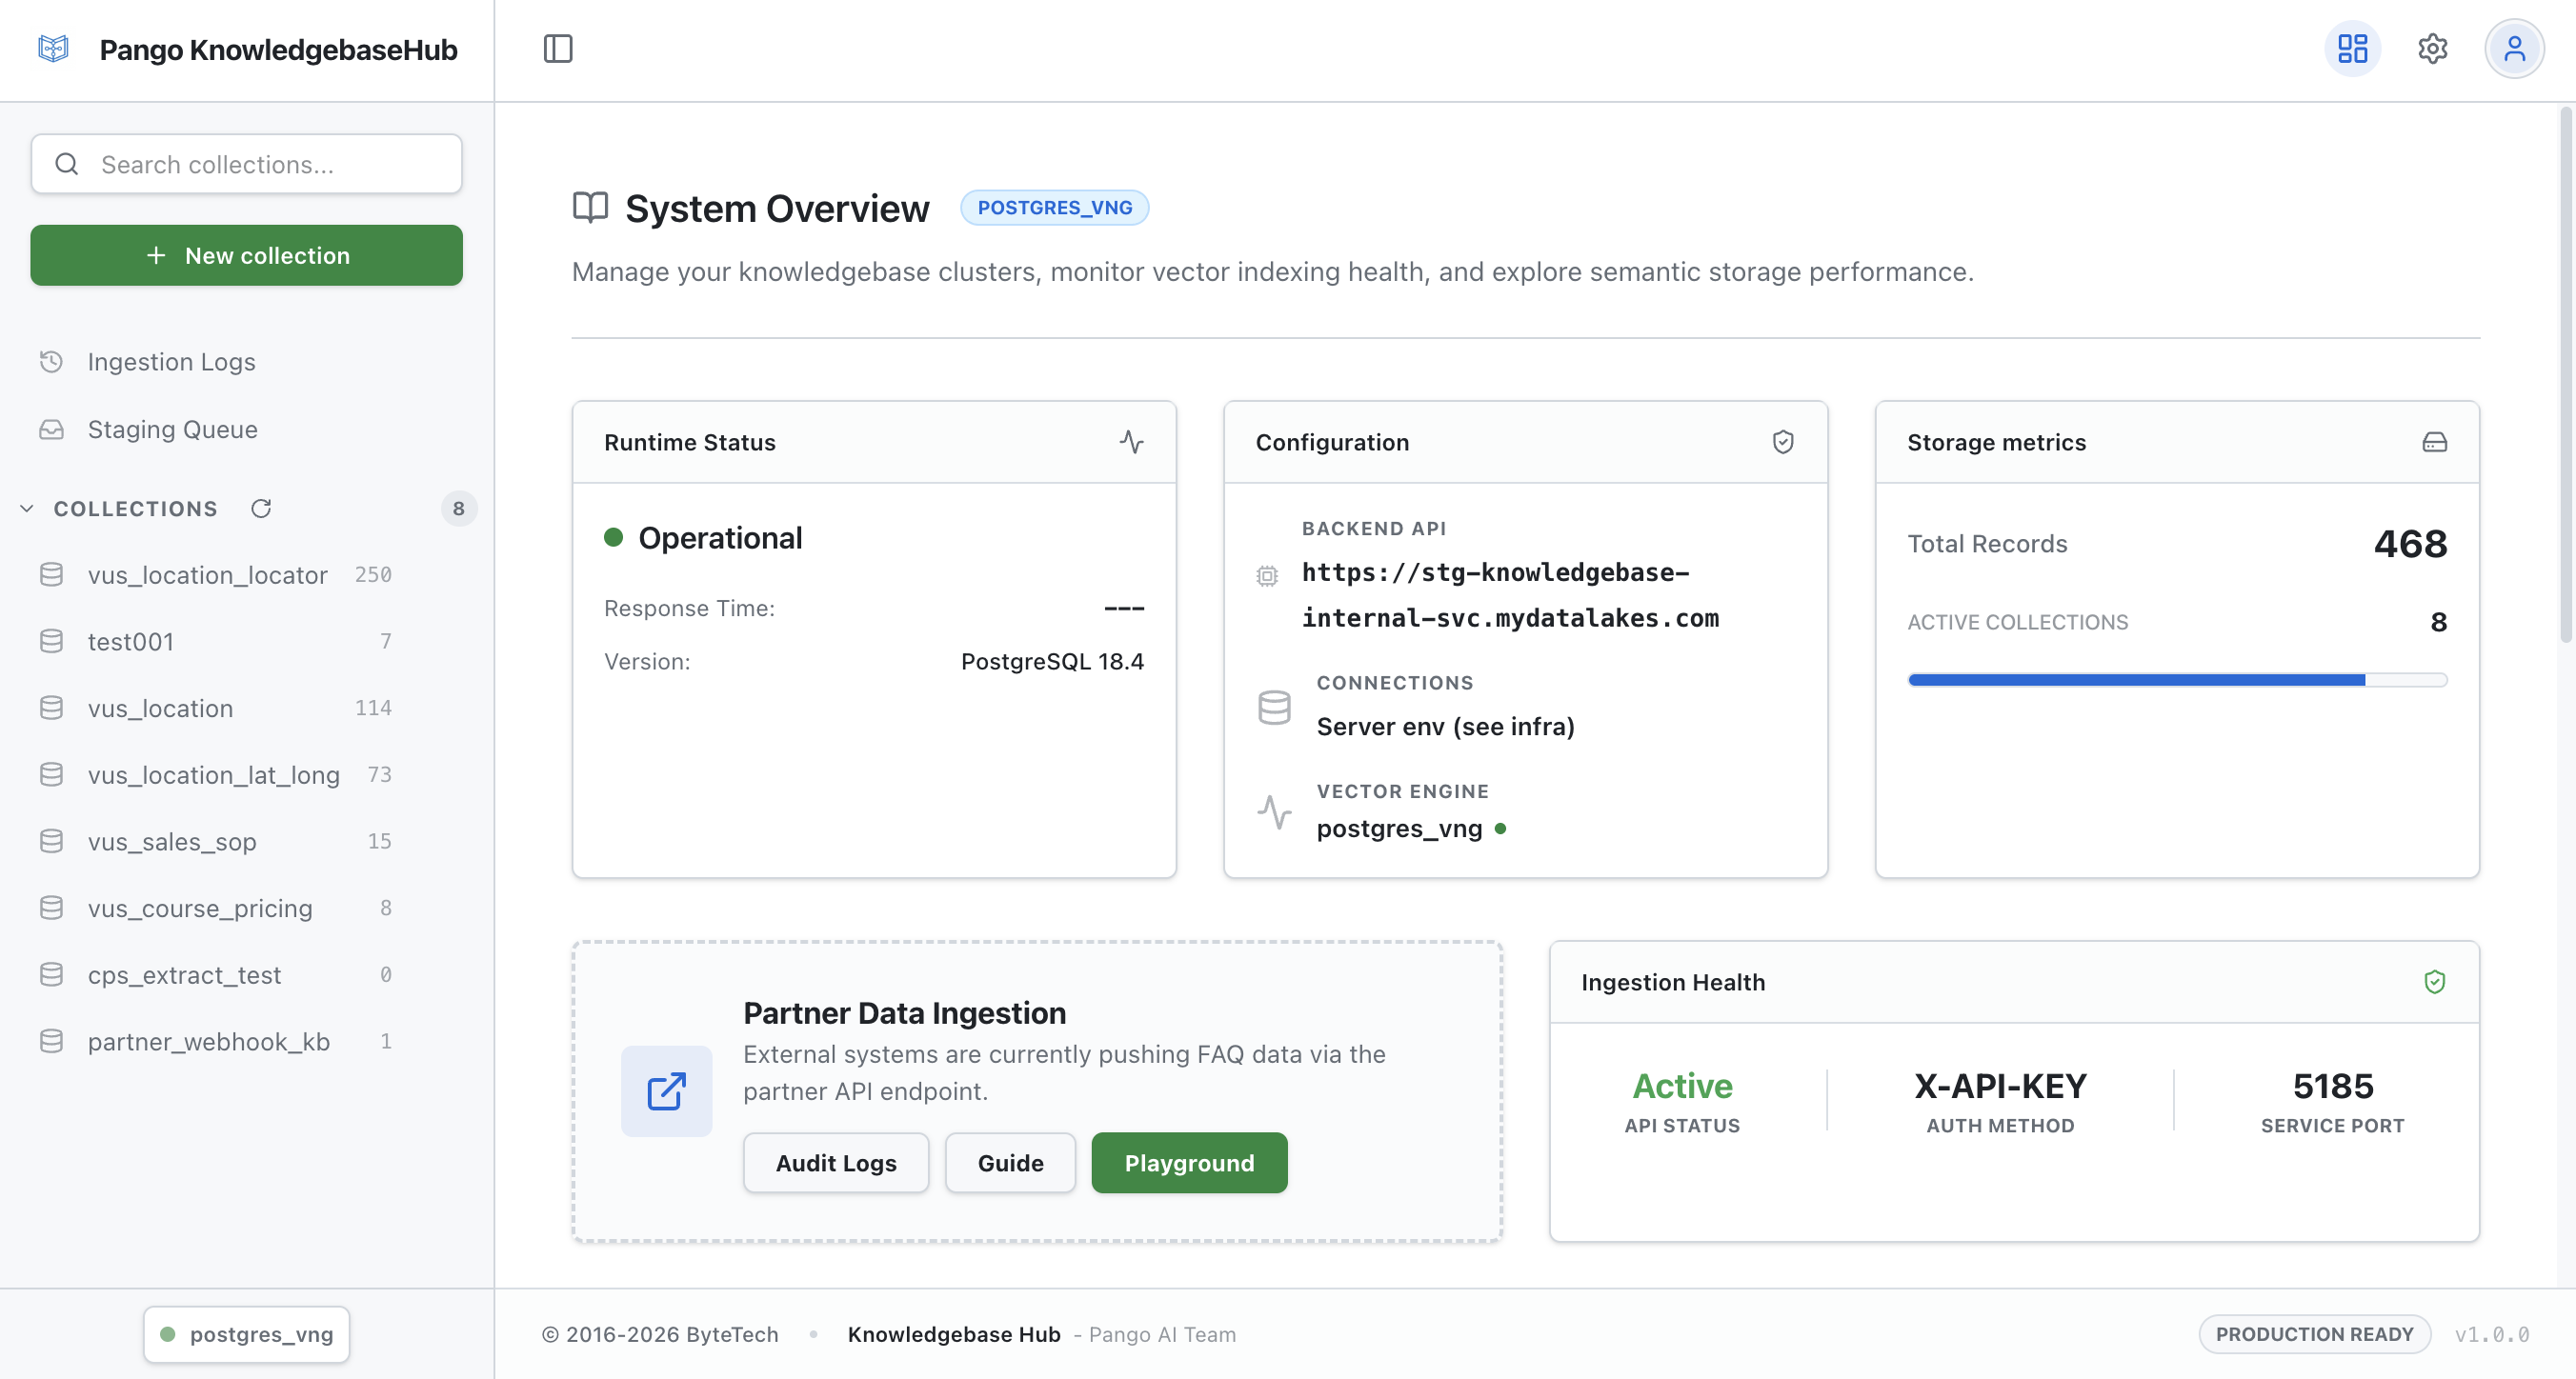This screenshot has width=2576, height=1379.
Task: Click the Total Records value 468
Action: click(2410, 543)
